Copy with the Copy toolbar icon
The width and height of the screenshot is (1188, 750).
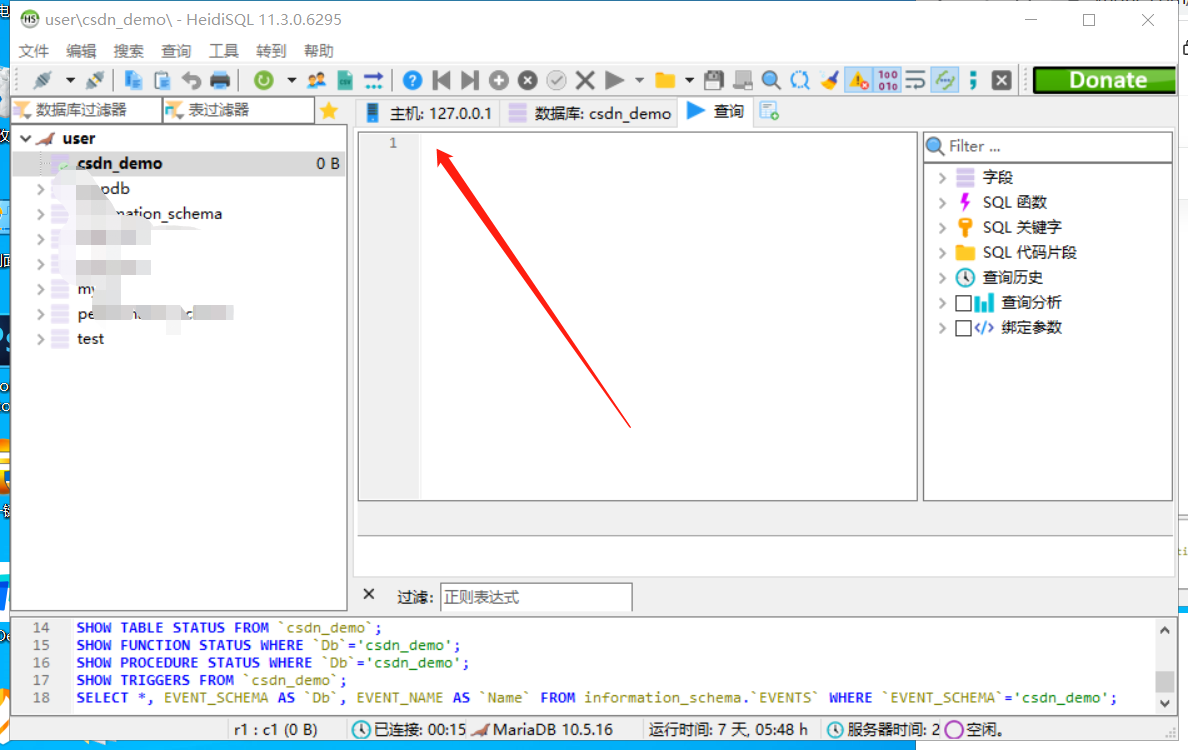133,80
